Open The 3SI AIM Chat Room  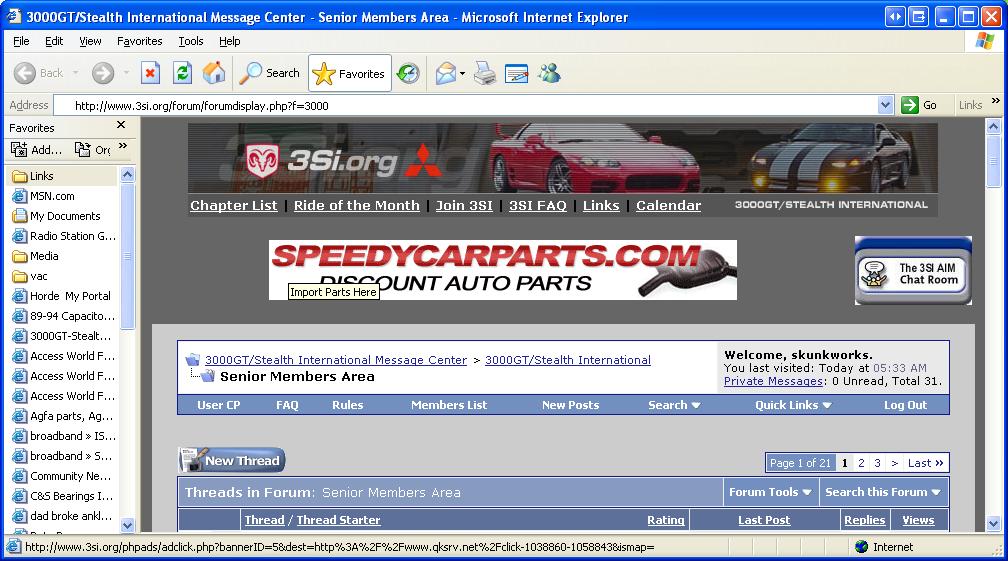pyautogui.click(x=913, y=271)
